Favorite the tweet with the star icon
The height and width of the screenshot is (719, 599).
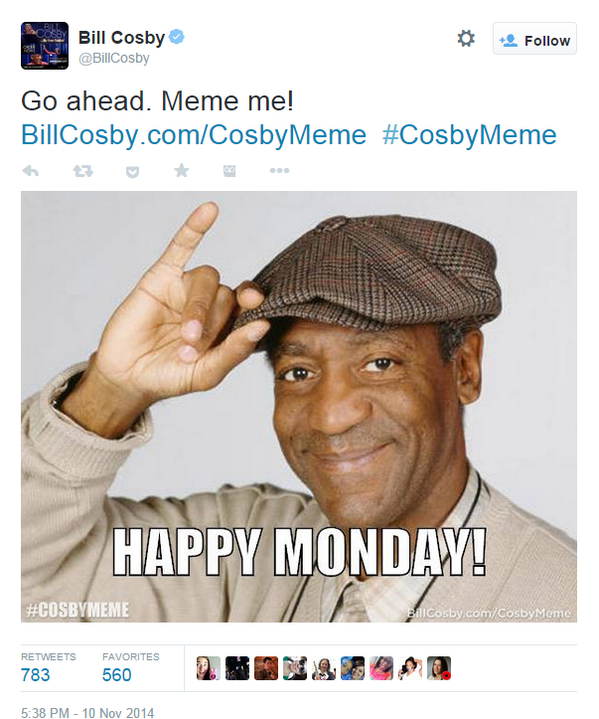click(182, 171)
